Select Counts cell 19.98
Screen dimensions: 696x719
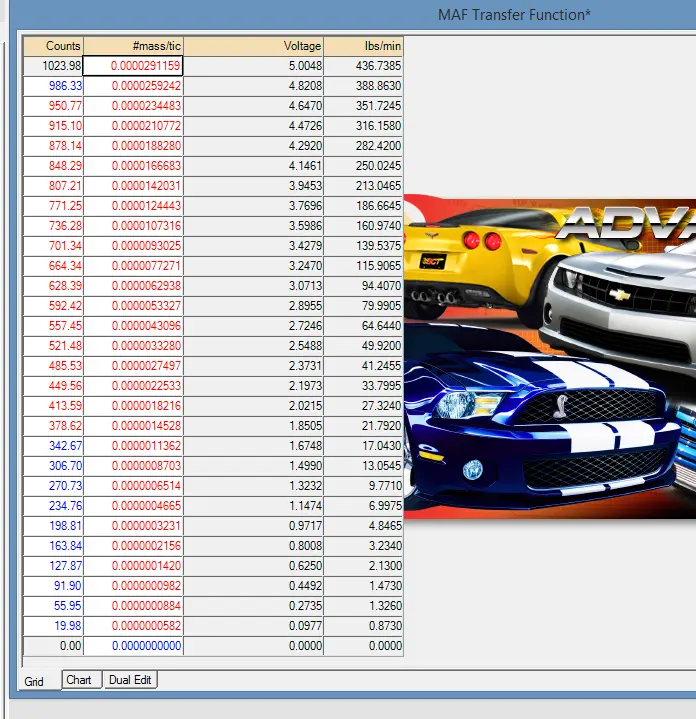tap(53, 627)
